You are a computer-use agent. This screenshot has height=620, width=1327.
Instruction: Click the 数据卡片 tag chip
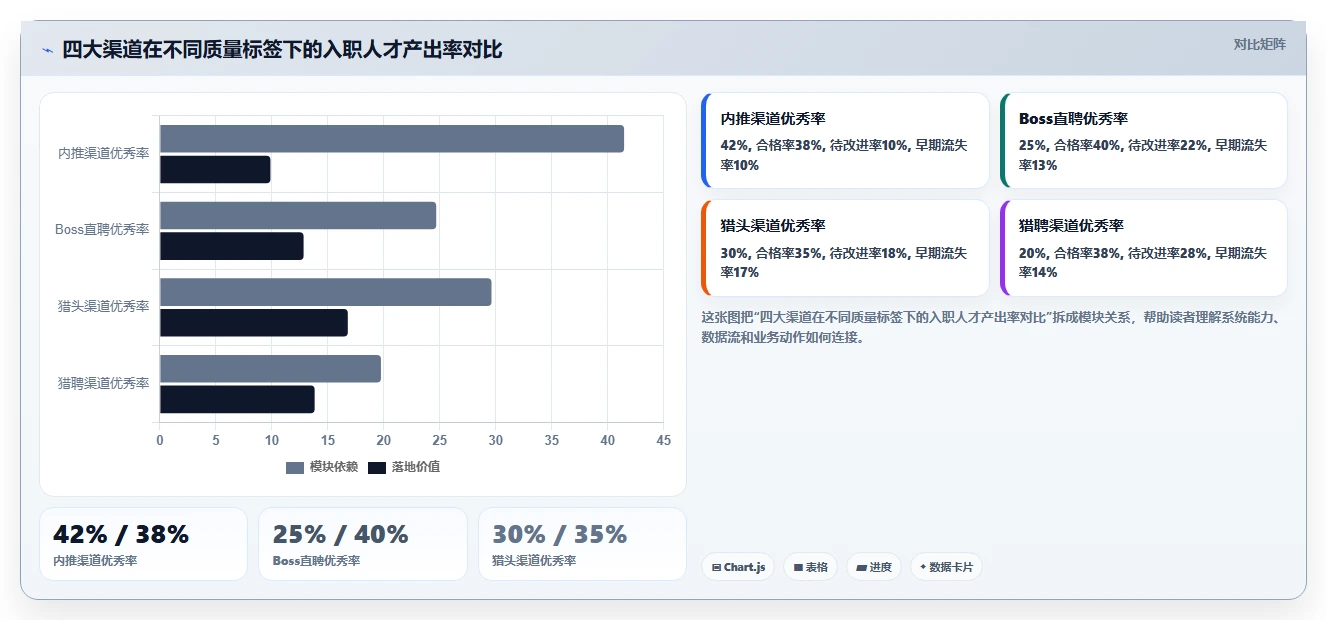tap(946, 567)
